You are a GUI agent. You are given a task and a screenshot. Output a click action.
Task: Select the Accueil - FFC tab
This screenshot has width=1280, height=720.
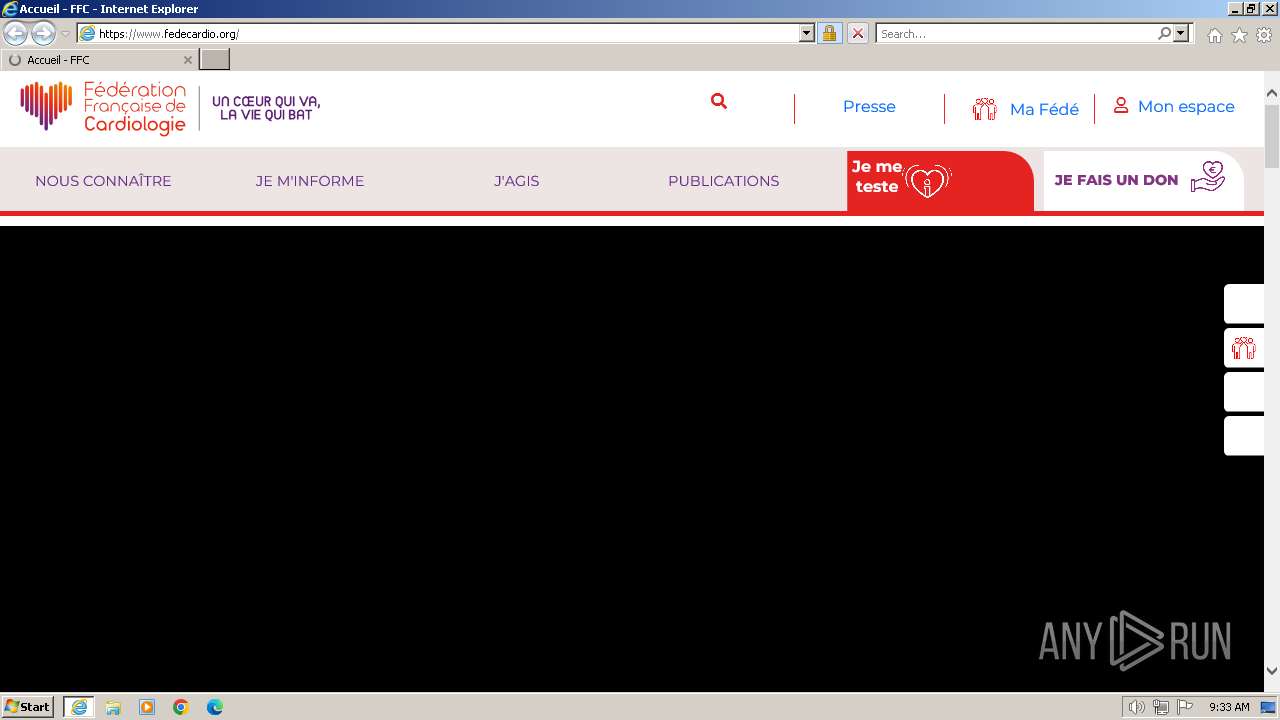[x=100, y=60]
